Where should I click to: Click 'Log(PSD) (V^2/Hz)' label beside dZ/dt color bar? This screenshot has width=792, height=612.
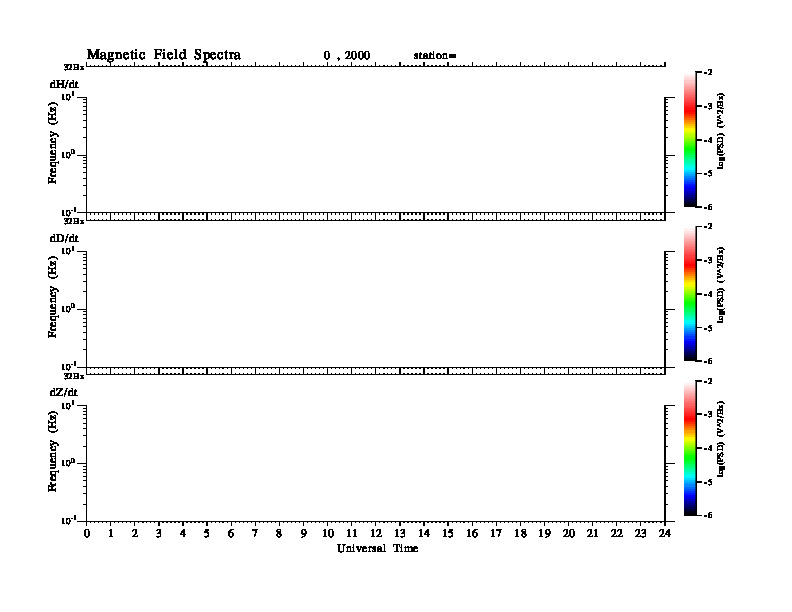[x=721, y=439]
